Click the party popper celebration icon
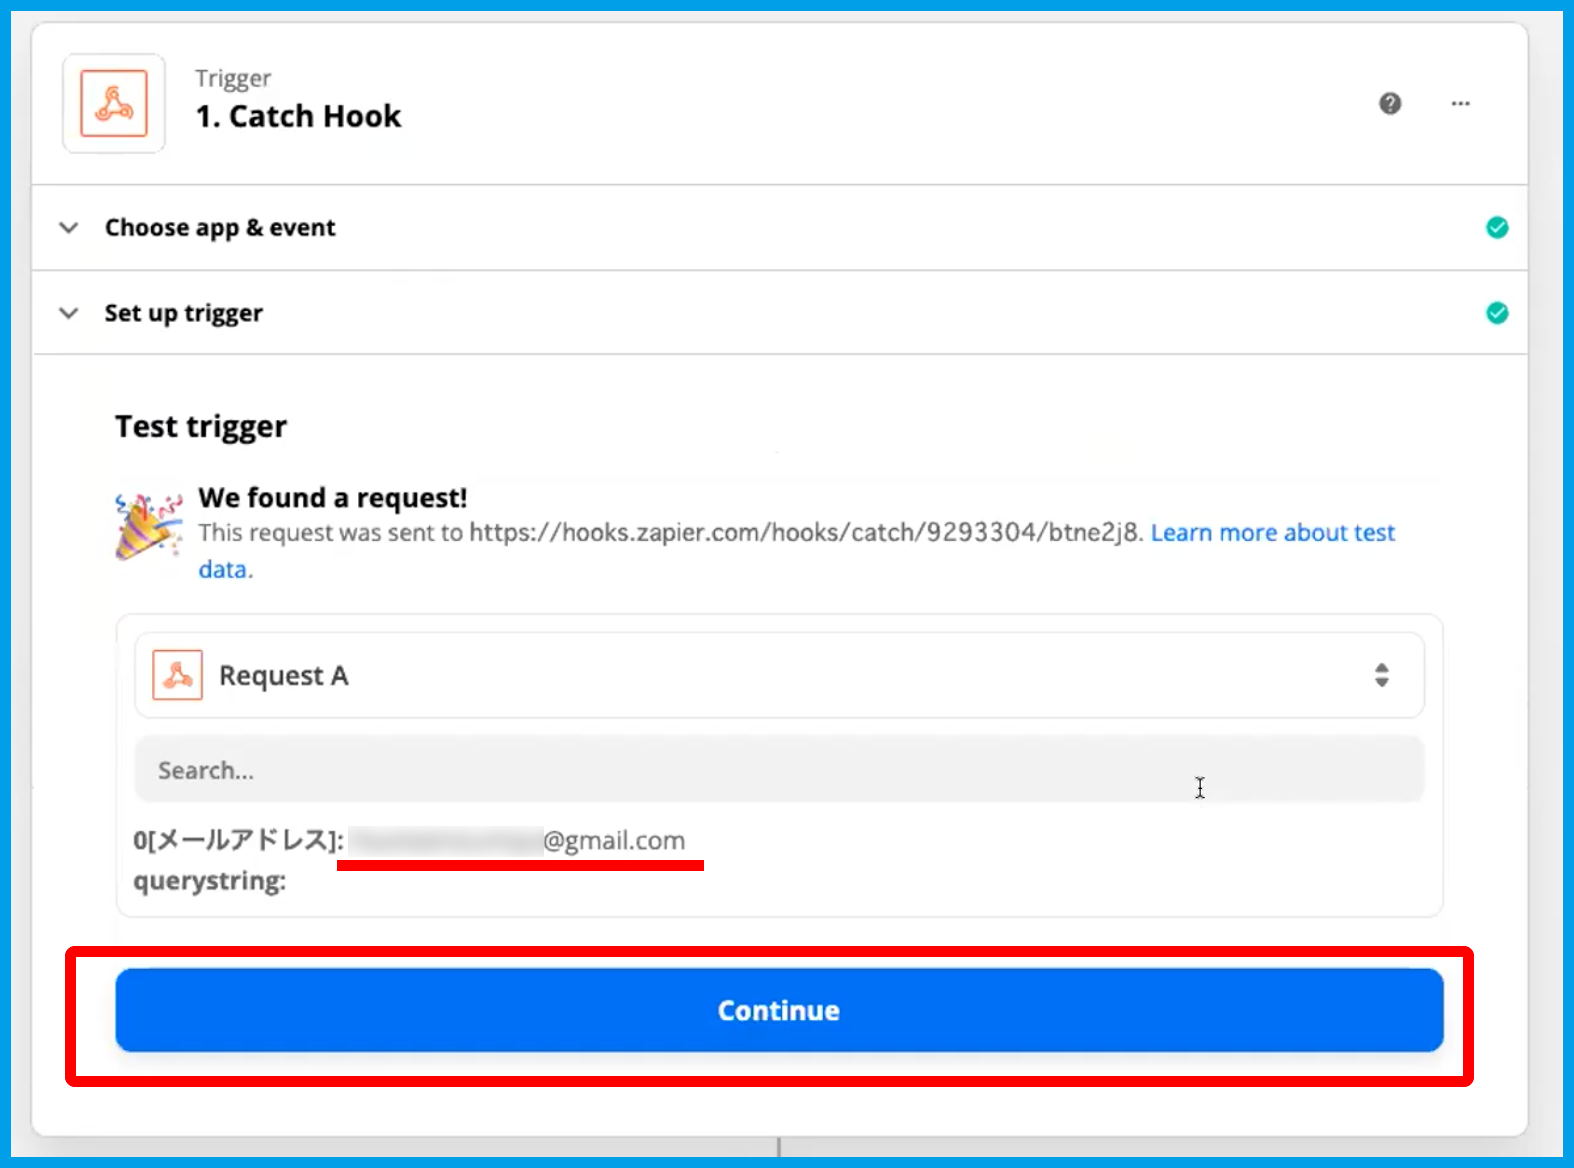Viewport: 1574px width, 1168px height. (148, 526)
